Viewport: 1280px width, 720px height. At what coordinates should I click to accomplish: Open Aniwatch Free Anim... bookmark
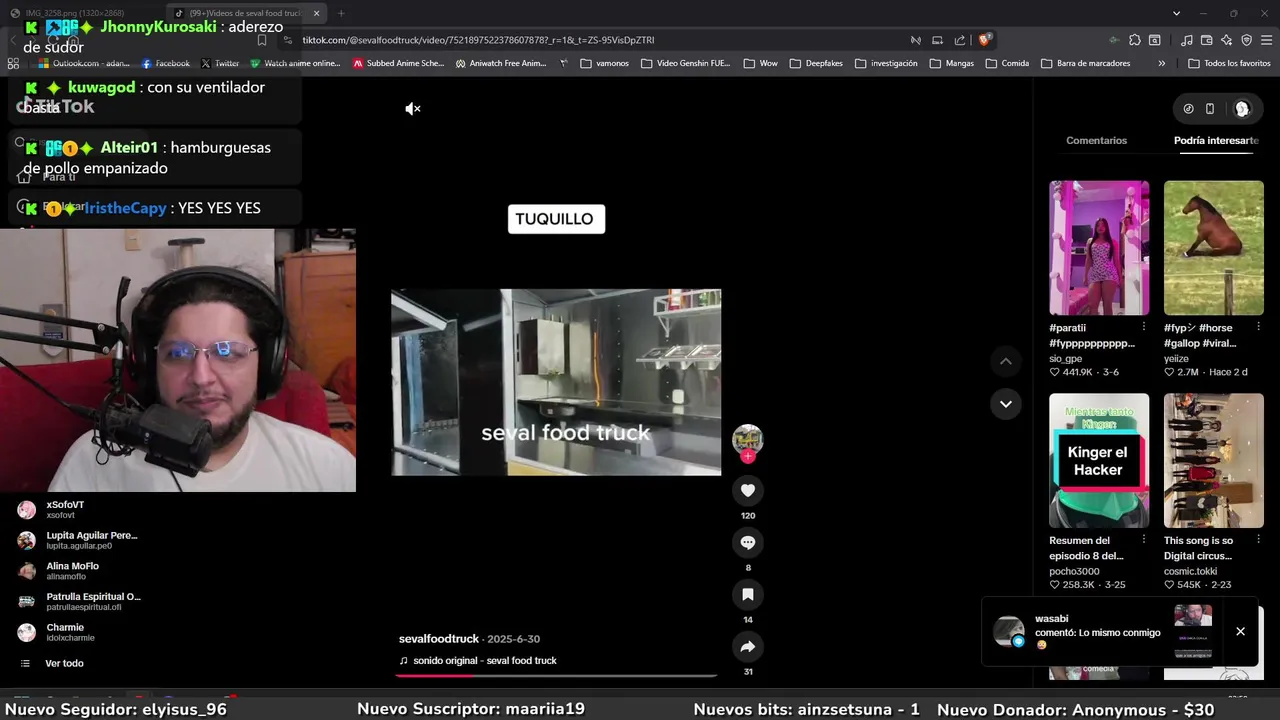(500, 63)
